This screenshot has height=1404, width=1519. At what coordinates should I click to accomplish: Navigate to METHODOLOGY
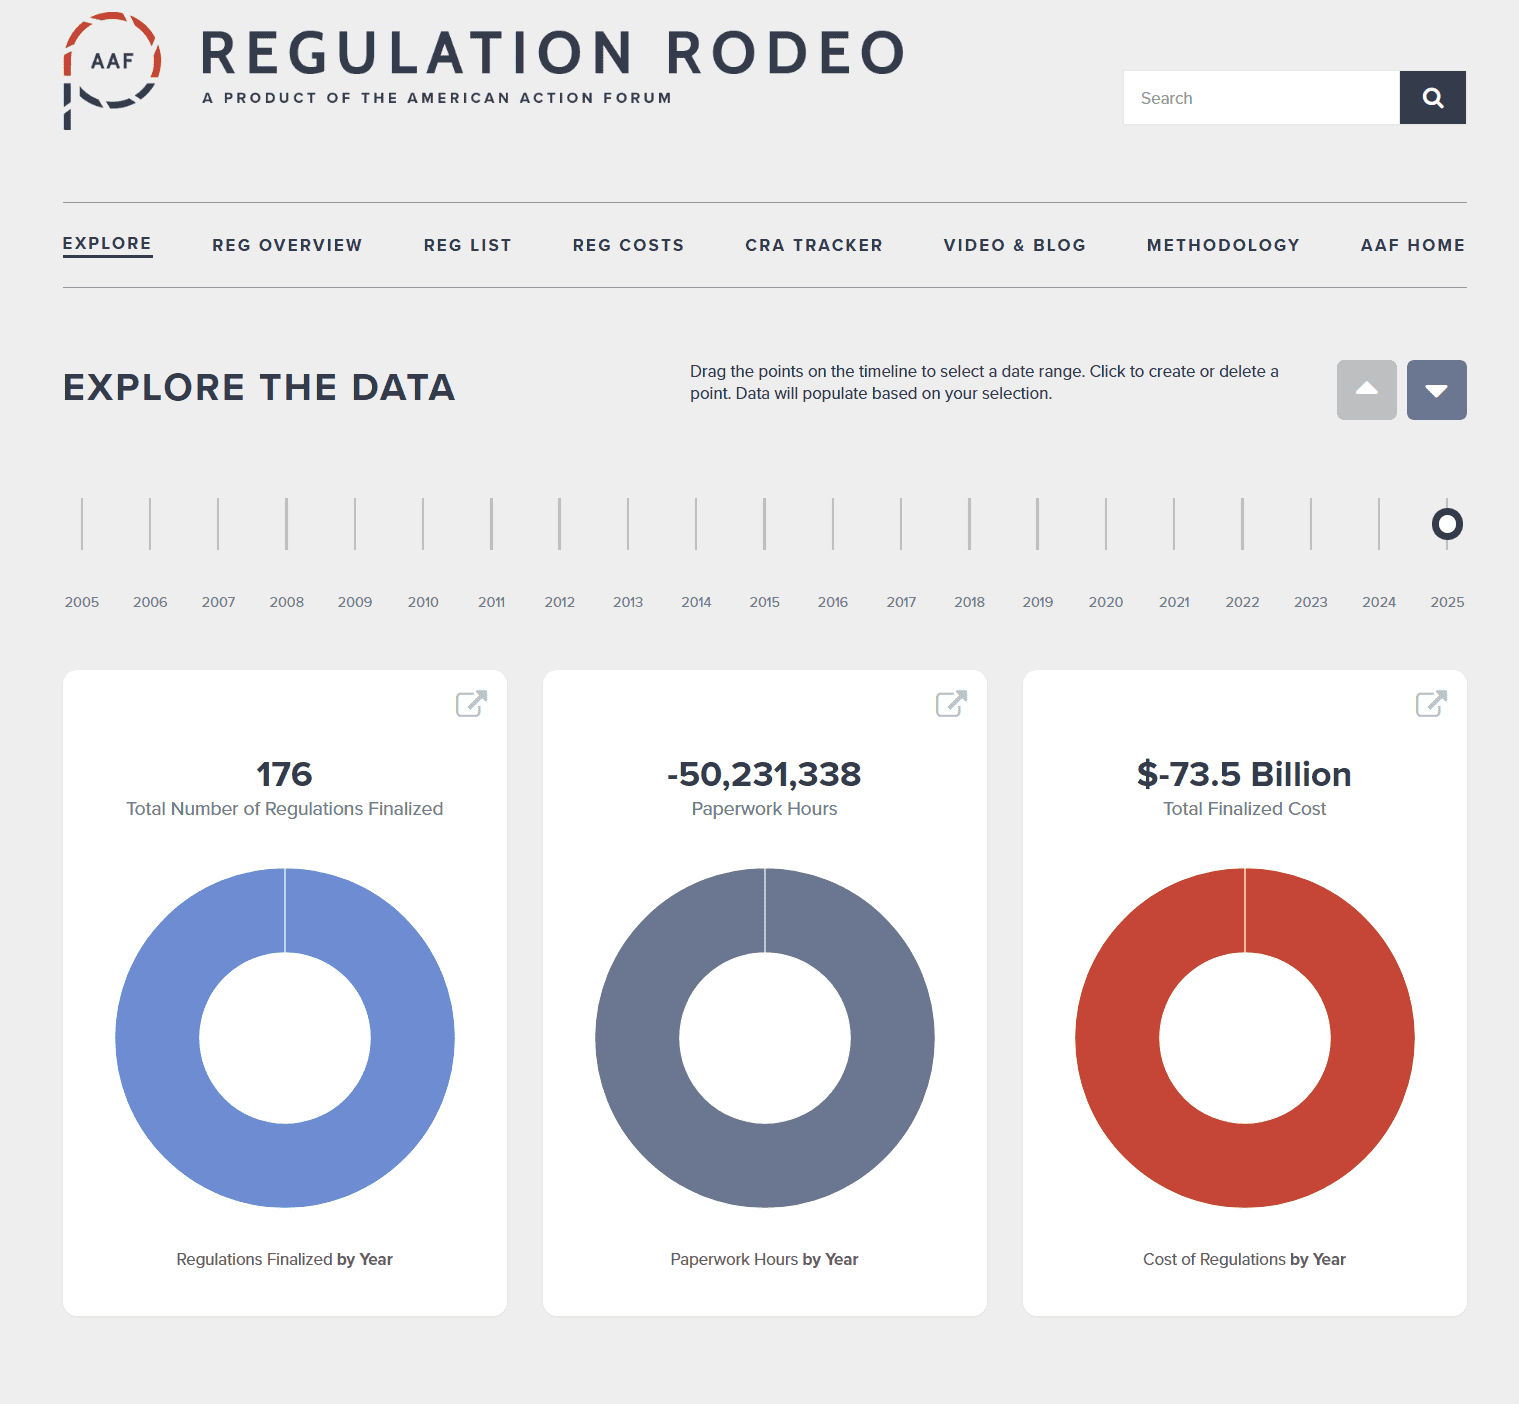pyautogui.click(x=1223, y=246)
